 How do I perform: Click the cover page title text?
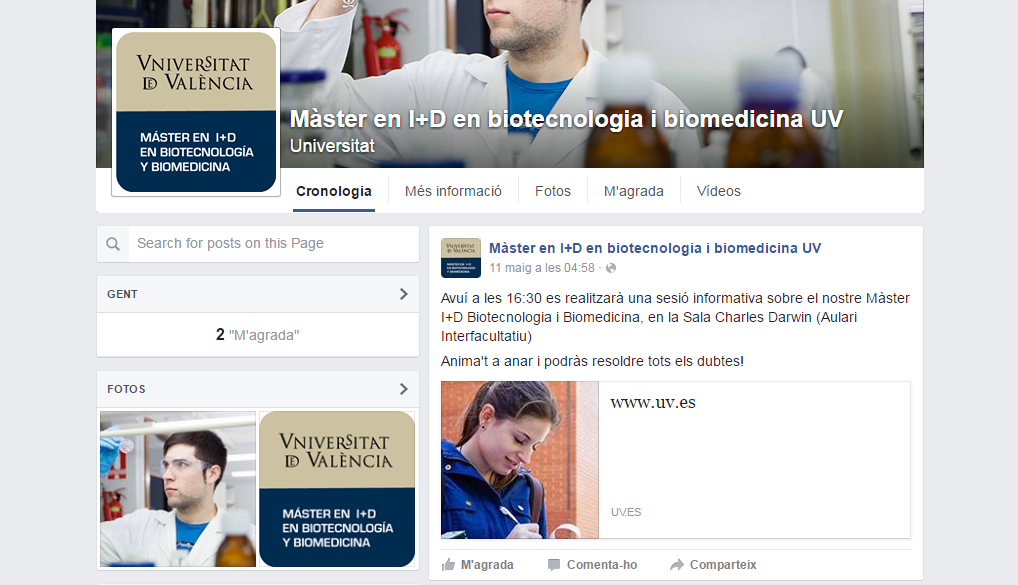tap(566, 119)
